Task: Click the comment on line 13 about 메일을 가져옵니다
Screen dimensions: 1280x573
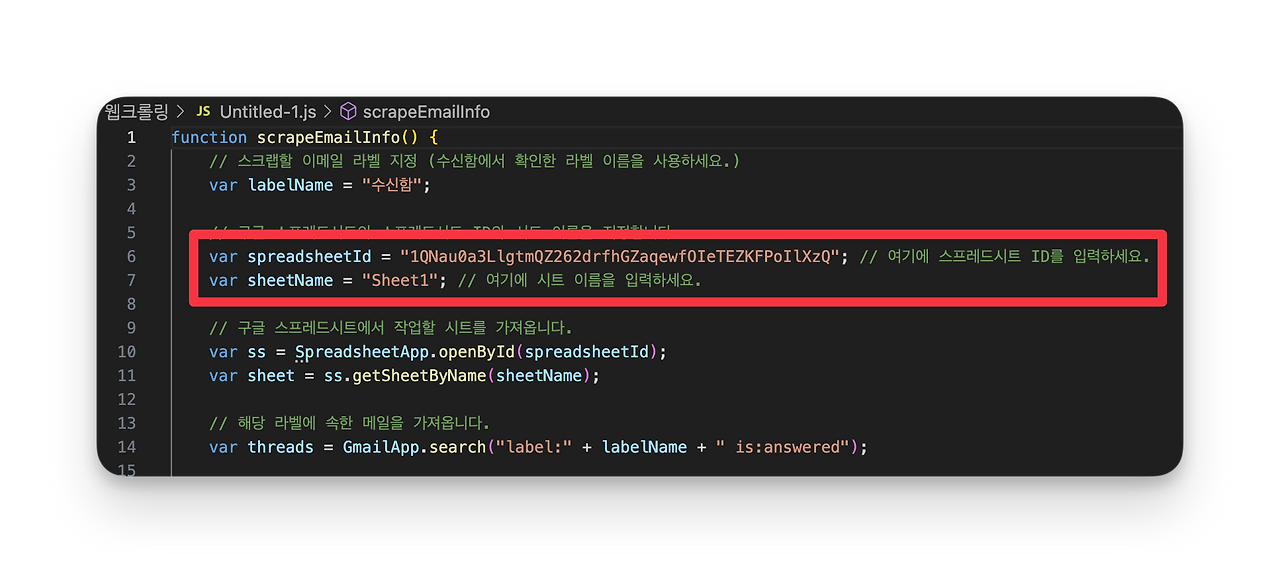Action: (x=349, y=422)
